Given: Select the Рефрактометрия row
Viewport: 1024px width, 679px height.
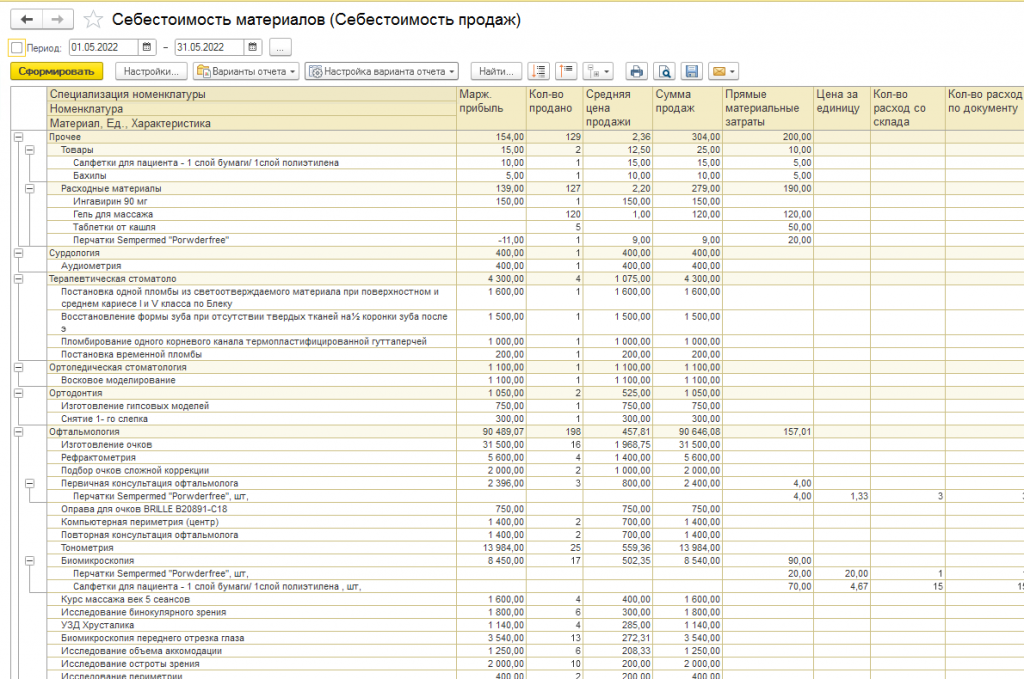Looking at the screenshot, I should 251,458.
